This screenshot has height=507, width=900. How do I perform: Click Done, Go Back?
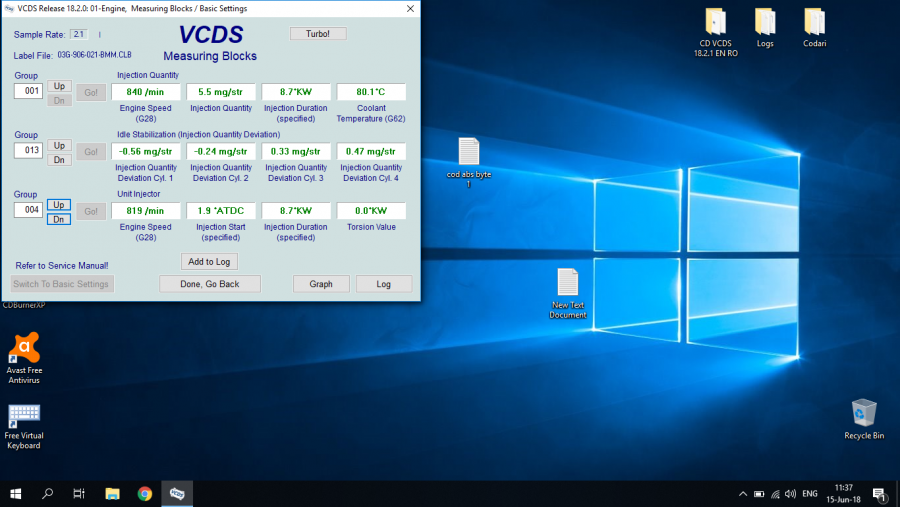point(210,284)
